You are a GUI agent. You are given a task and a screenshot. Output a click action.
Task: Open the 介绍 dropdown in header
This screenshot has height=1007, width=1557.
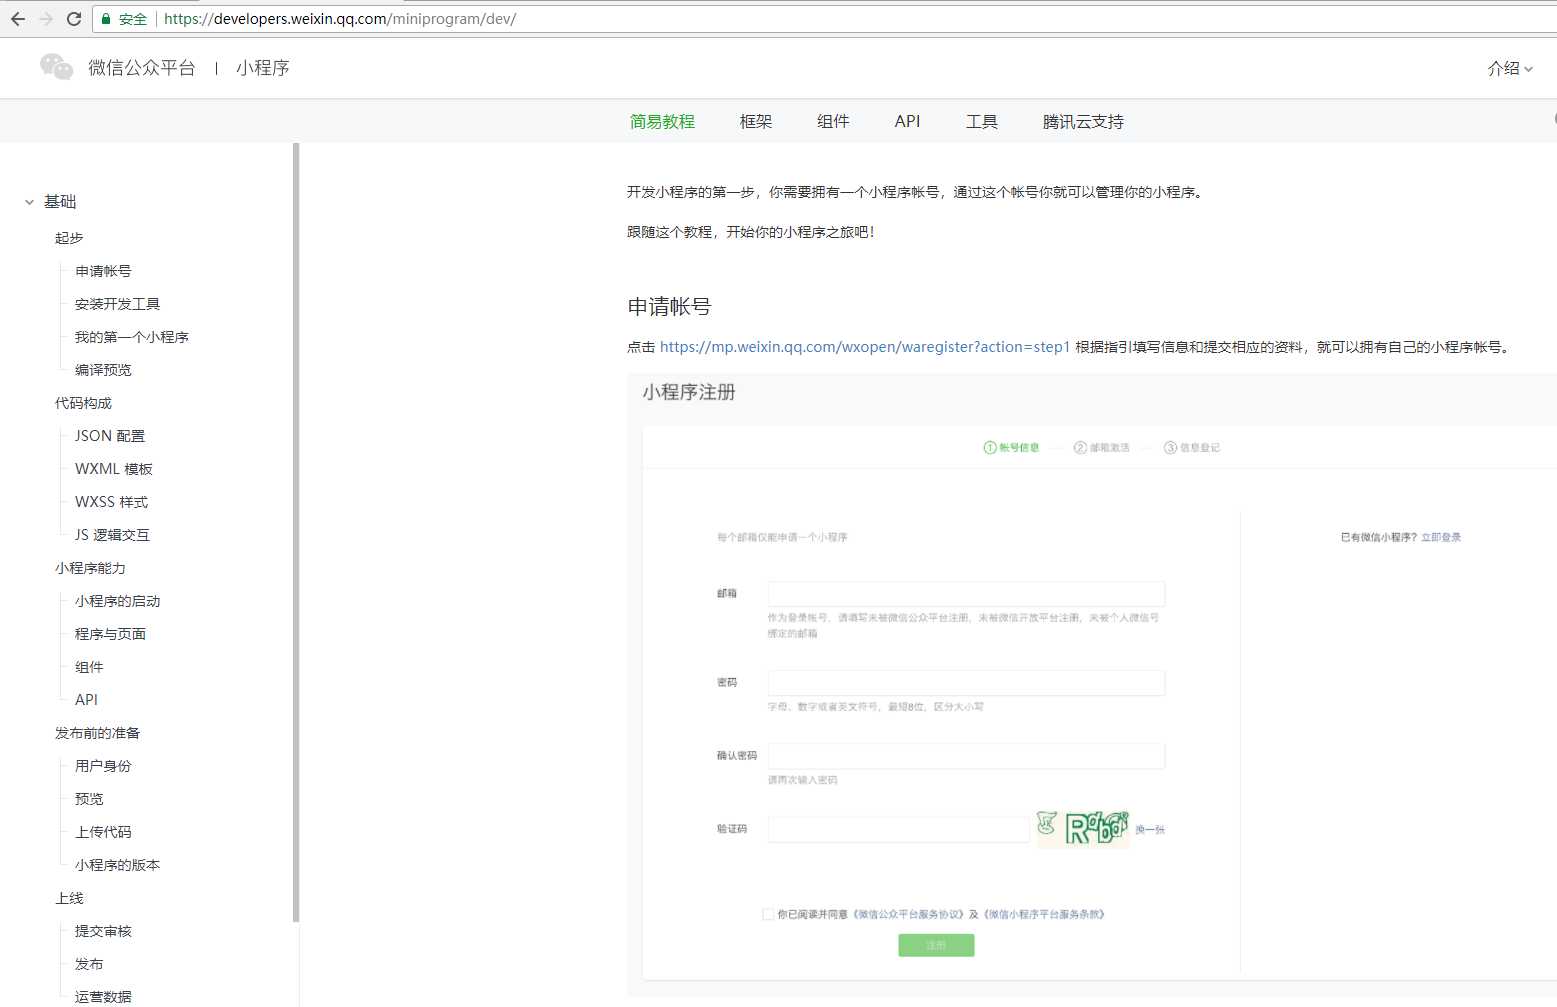(x=1509, y=68)
